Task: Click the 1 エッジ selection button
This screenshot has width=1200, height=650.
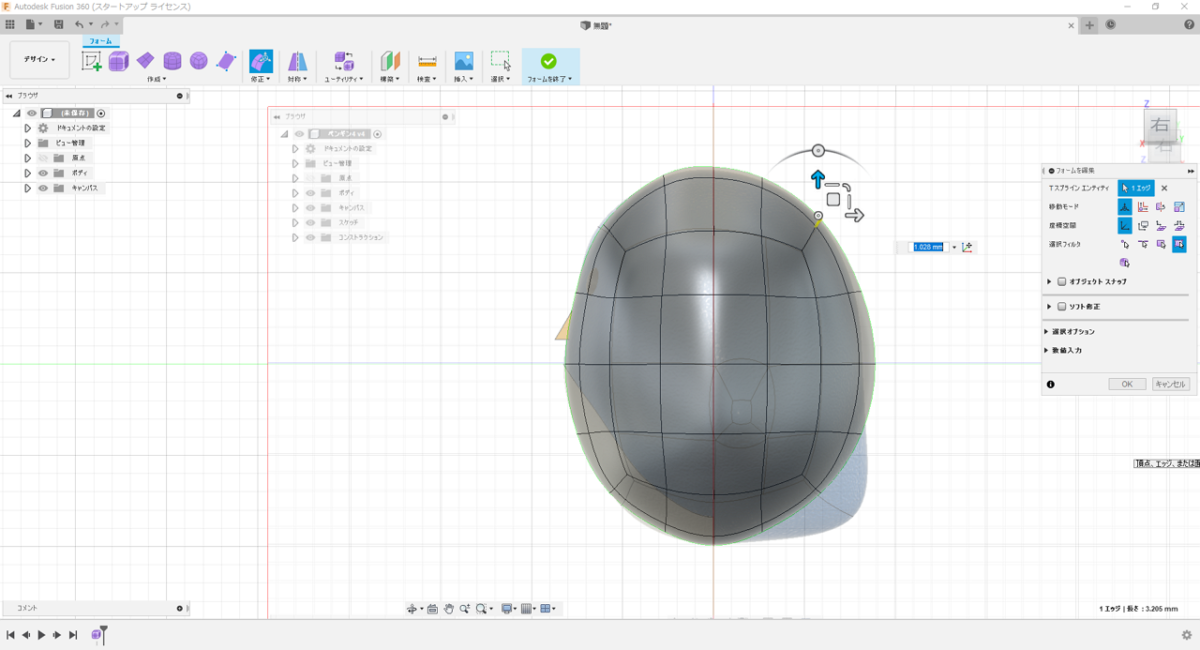Action: coord(1136,187)
